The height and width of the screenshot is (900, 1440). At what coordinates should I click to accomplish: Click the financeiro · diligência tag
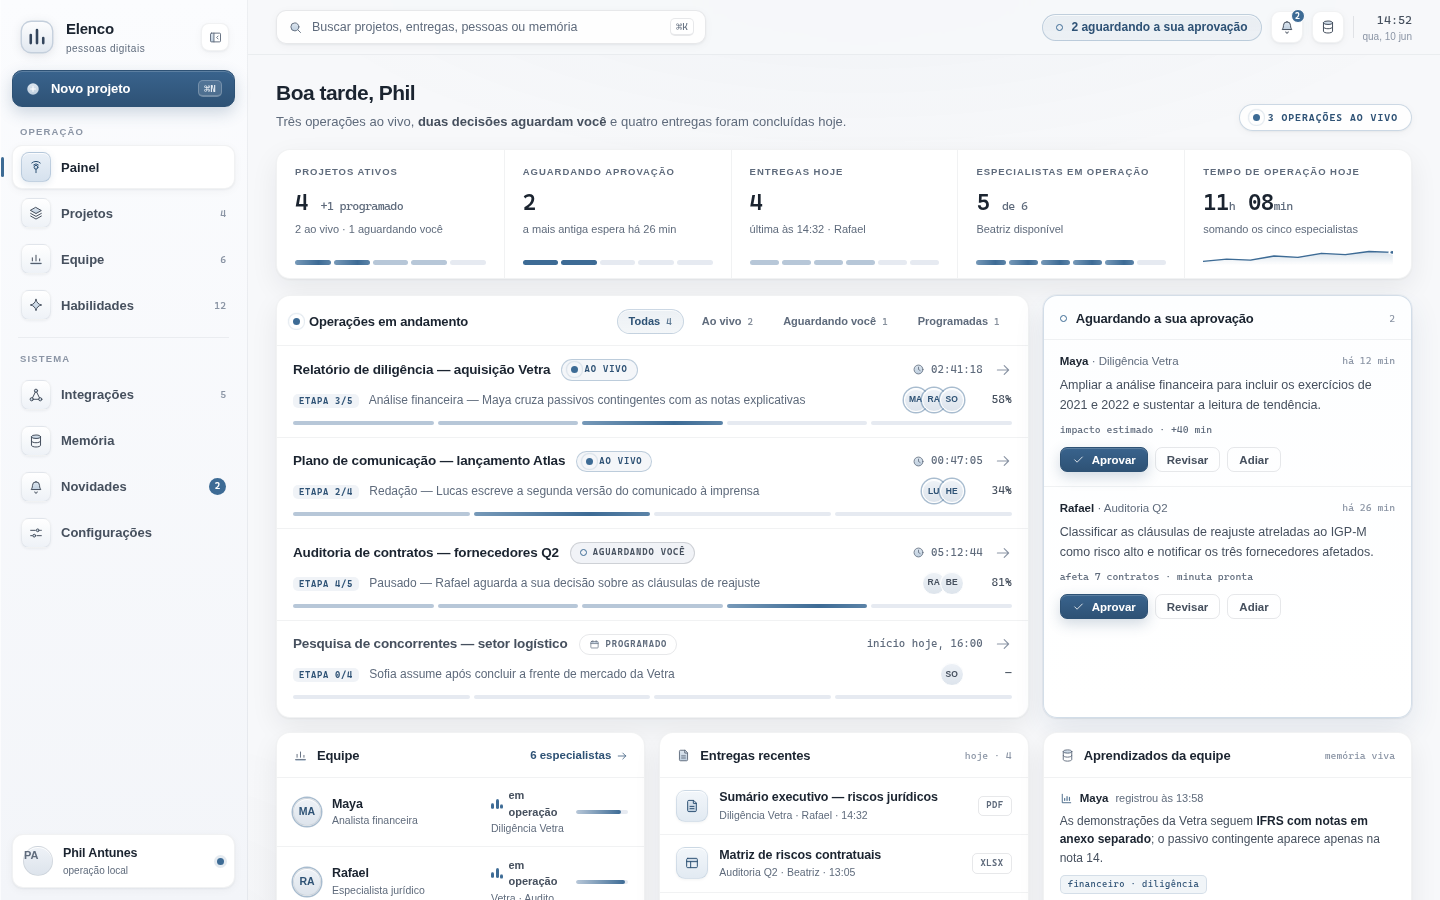click(1133, 884)
